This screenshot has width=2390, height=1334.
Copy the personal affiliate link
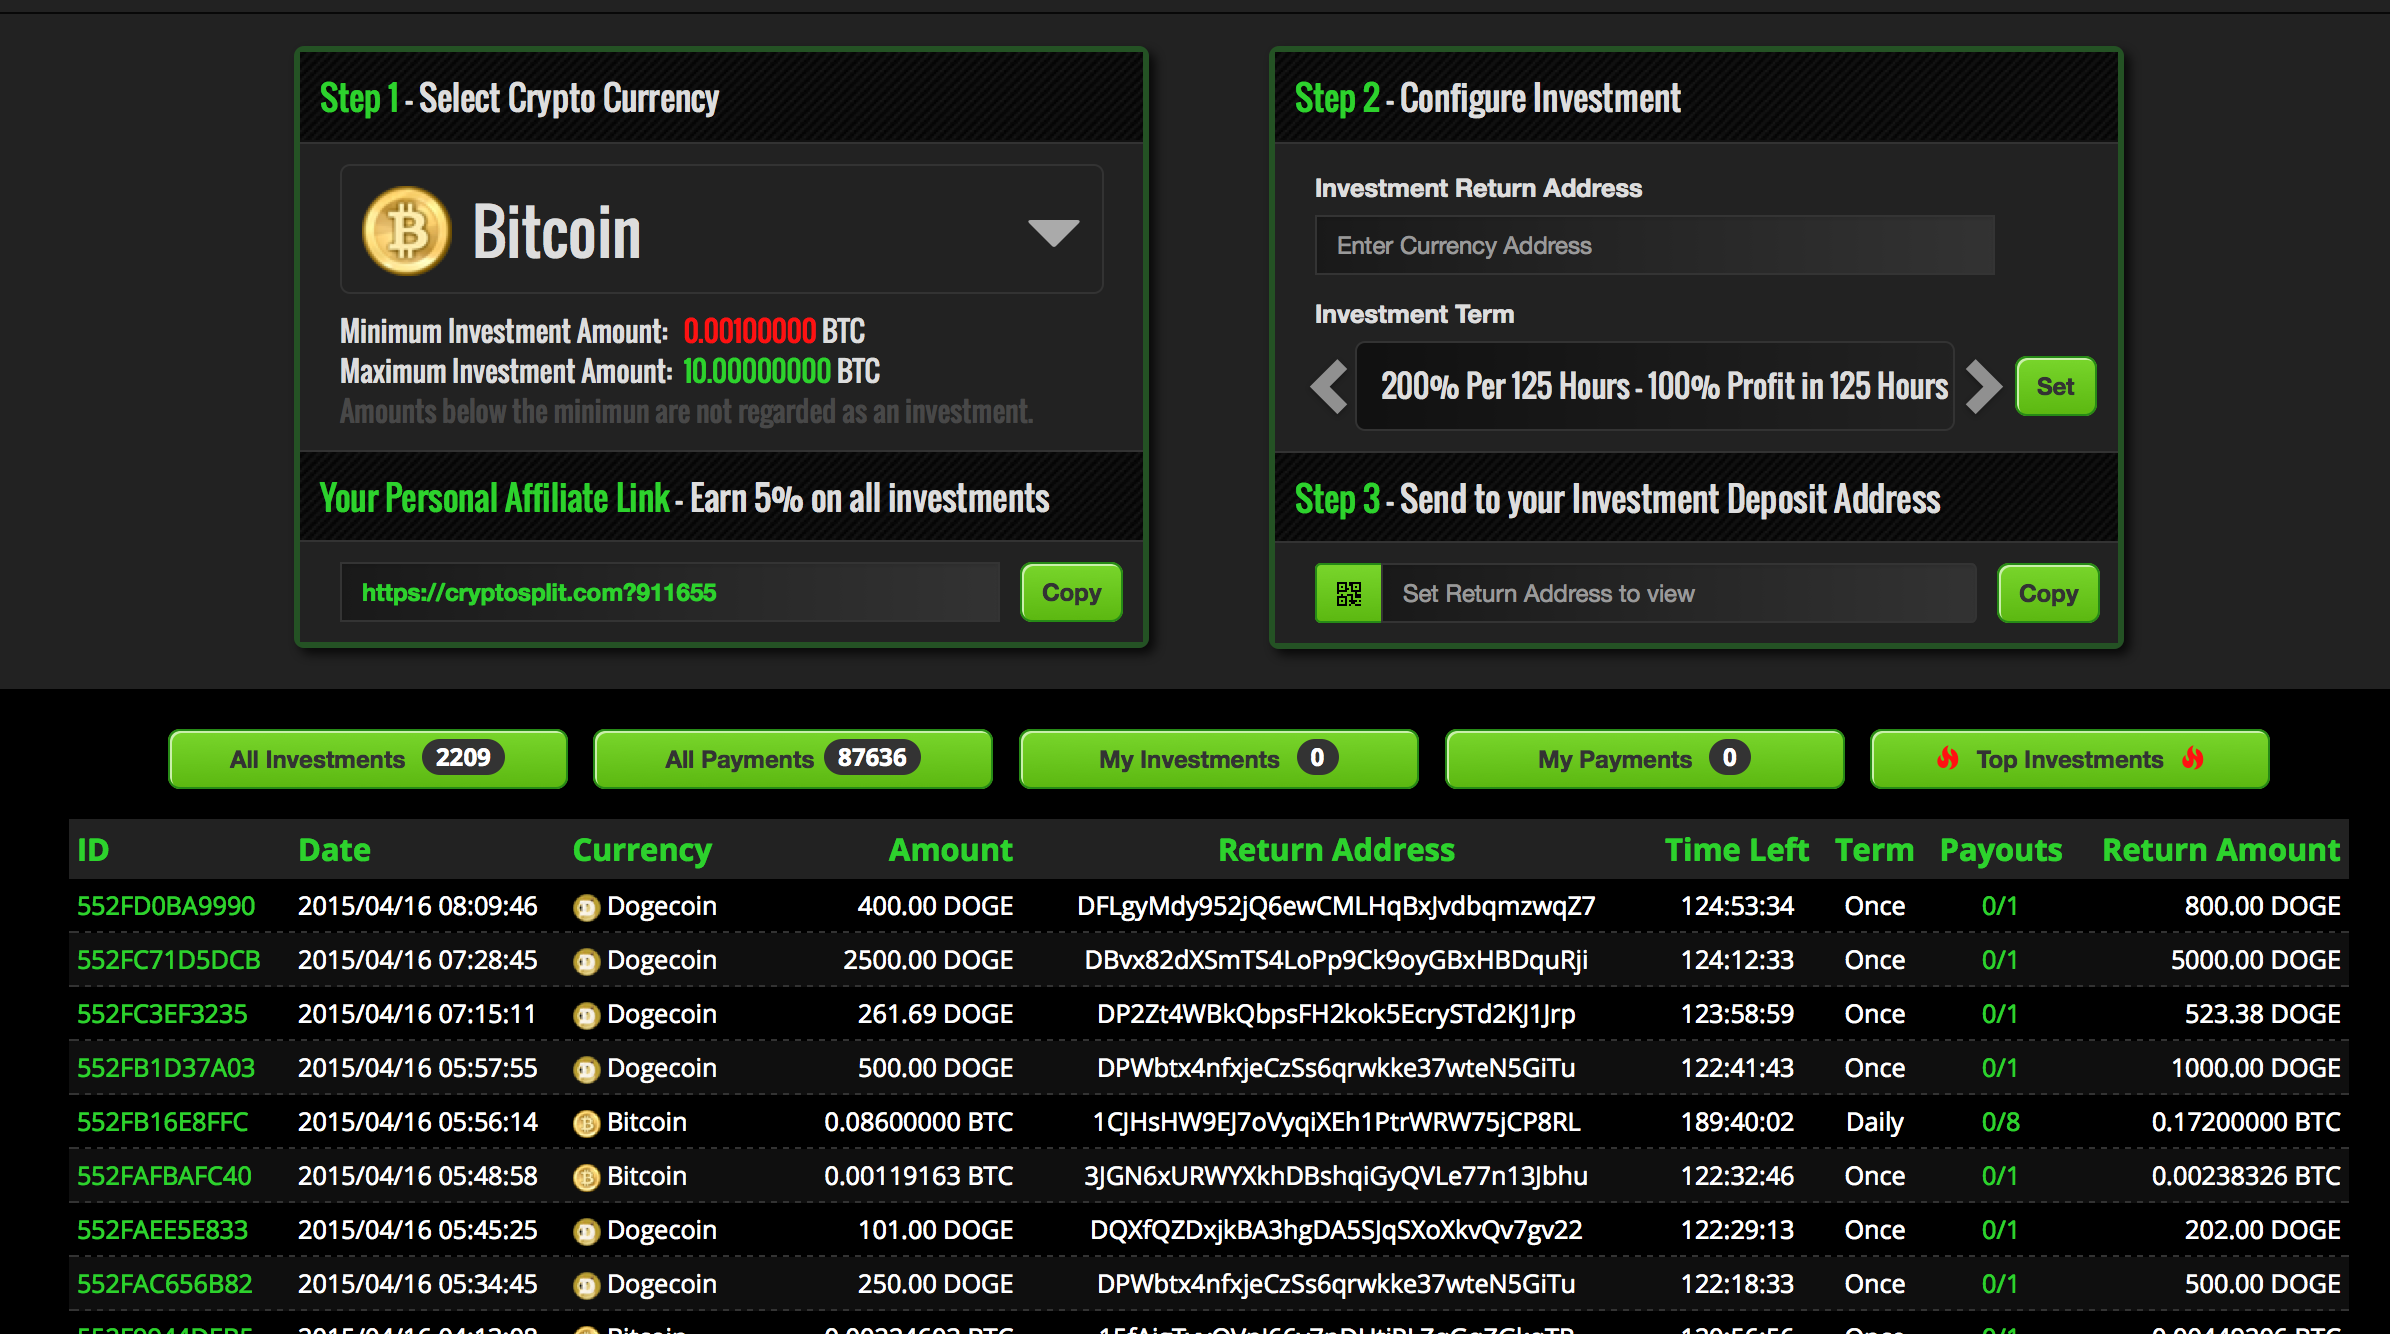(1071, 592)
